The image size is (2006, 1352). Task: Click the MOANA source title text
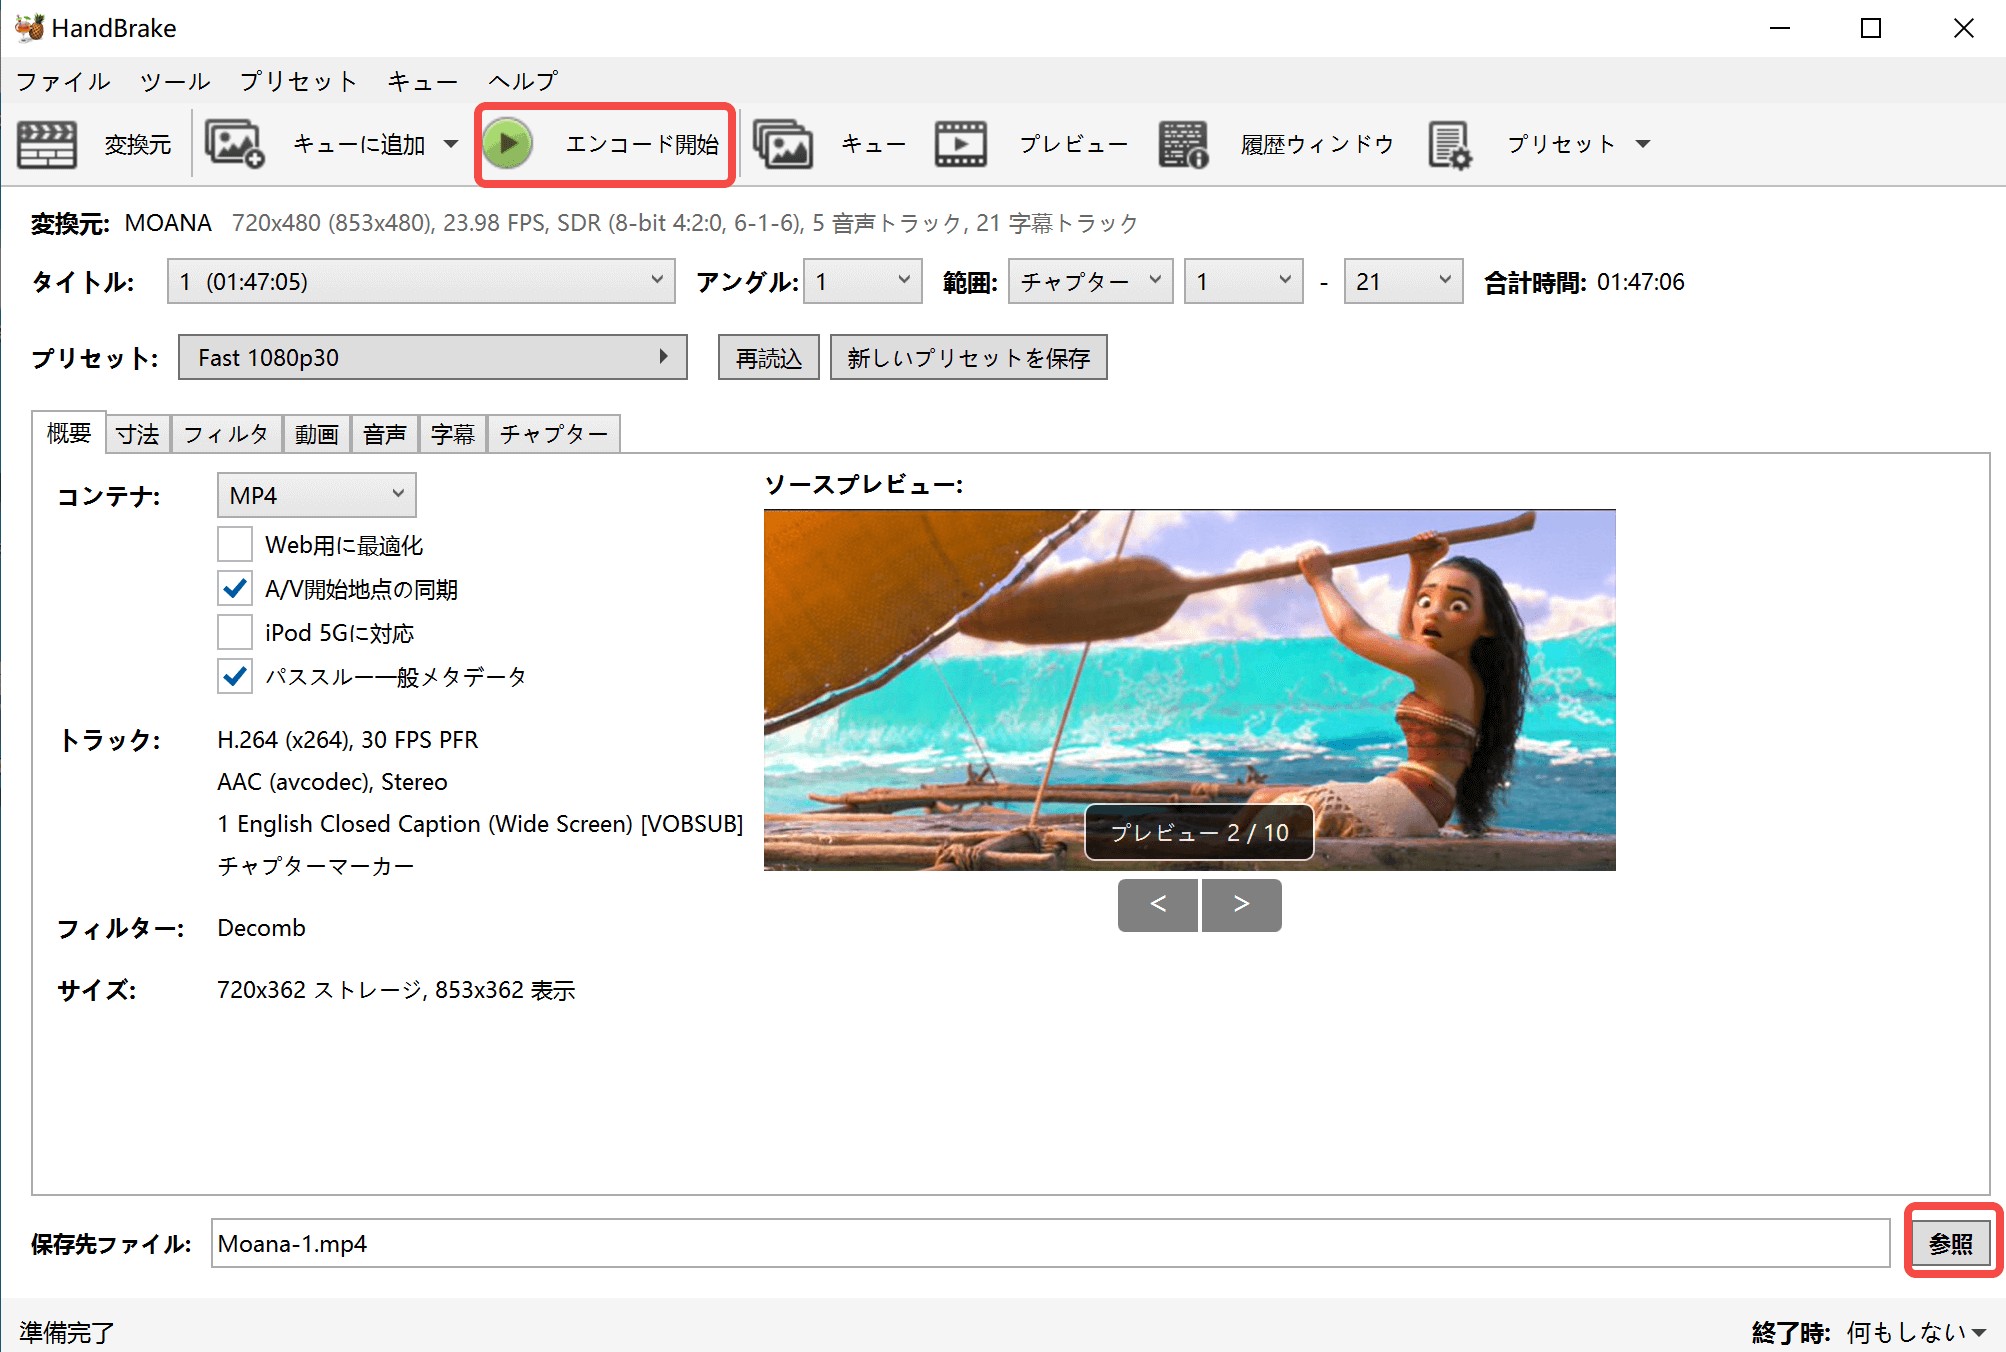[x=168, y=222]
